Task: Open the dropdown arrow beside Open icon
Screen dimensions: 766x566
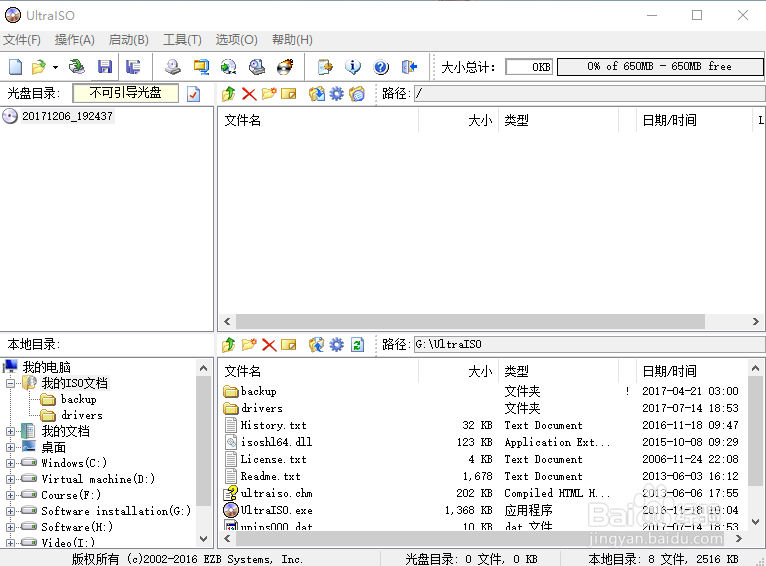Action: (55, 67)
